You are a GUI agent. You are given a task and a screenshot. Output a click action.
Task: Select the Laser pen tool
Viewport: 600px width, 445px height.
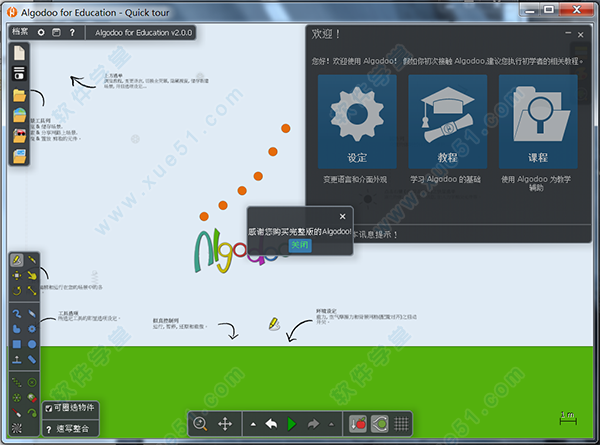(x=16, y=413)
